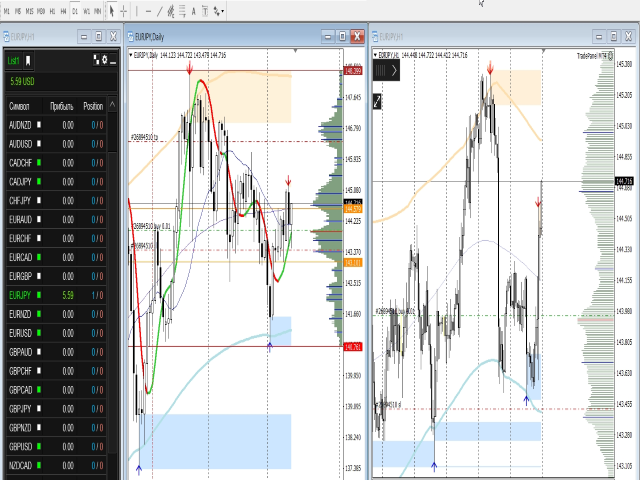
Task: Select the CHFJPY row
Action: (56, 200)
